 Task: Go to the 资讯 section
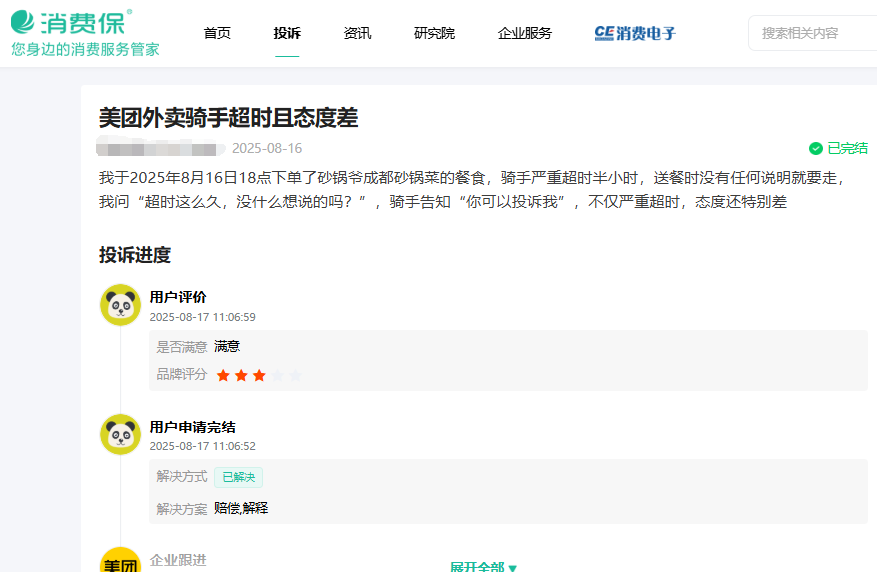coord(357,34)
